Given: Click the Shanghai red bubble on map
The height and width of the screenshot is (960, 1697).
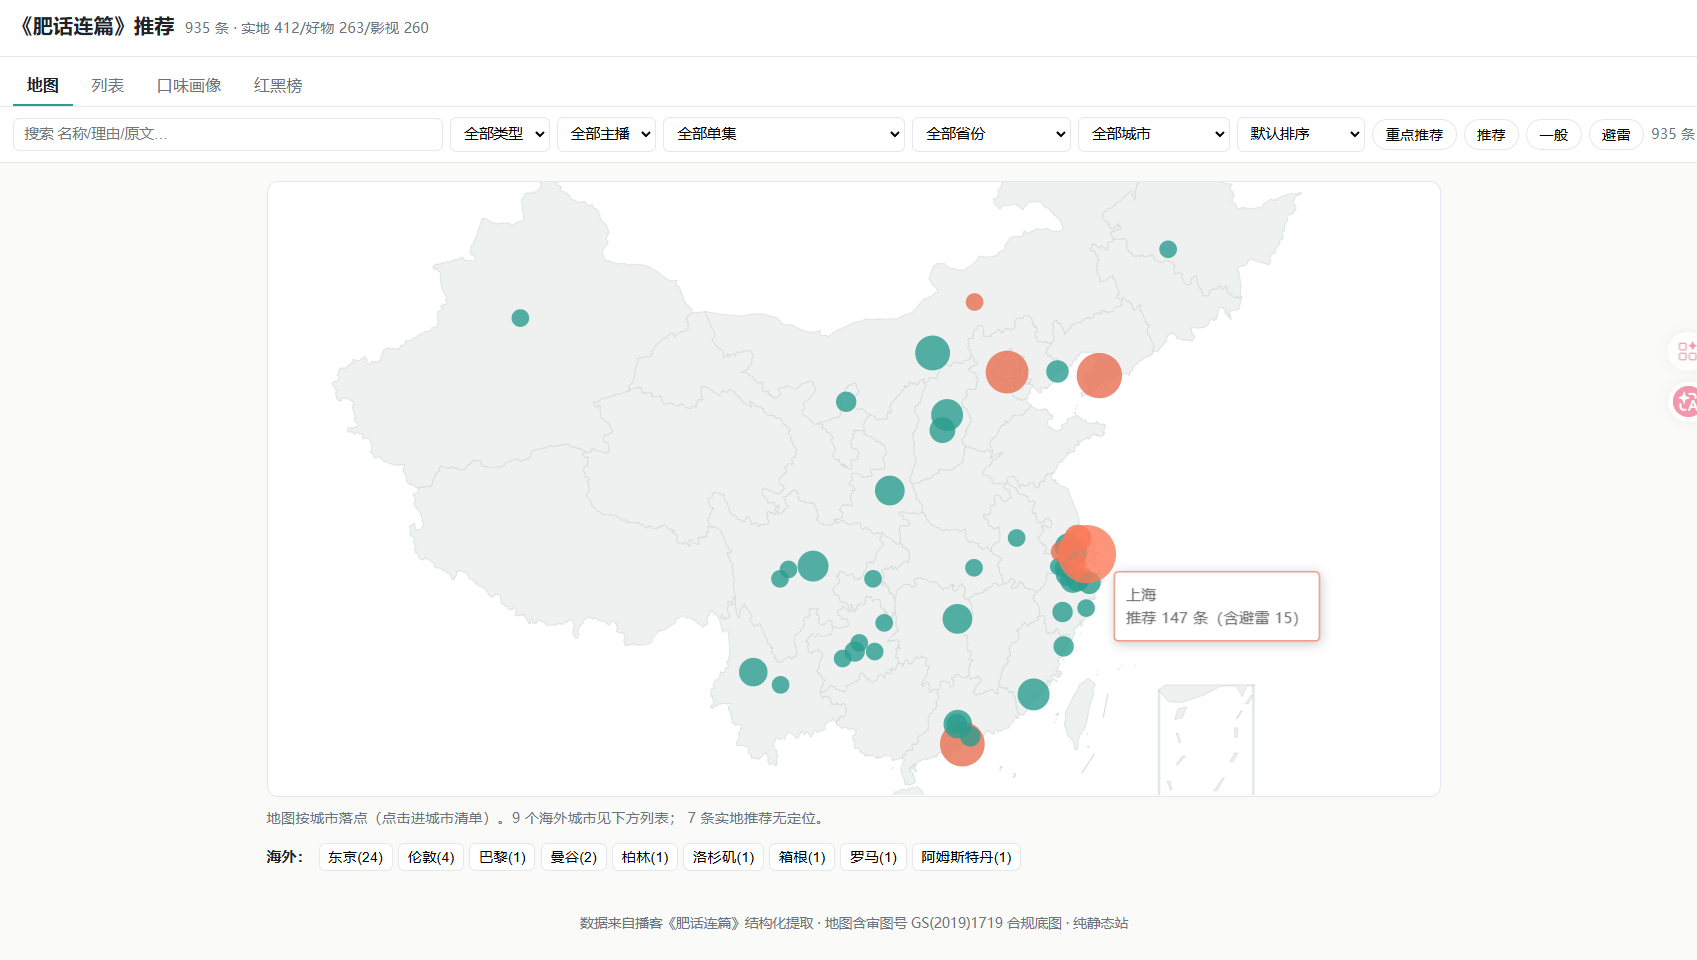Looking at the screenshot, I should pyautogui.click(x=1086, y=554).
